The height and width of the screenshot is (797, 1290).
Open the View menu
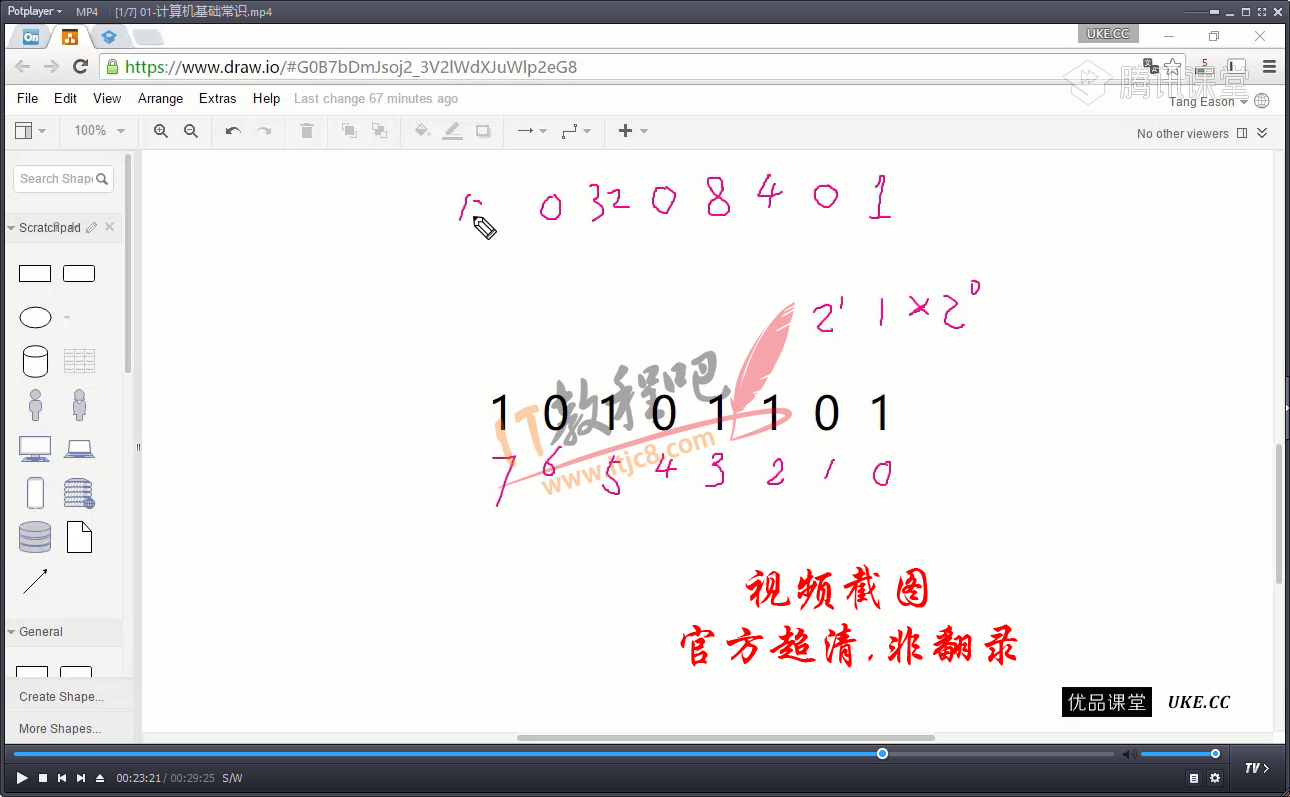point(107,98)
